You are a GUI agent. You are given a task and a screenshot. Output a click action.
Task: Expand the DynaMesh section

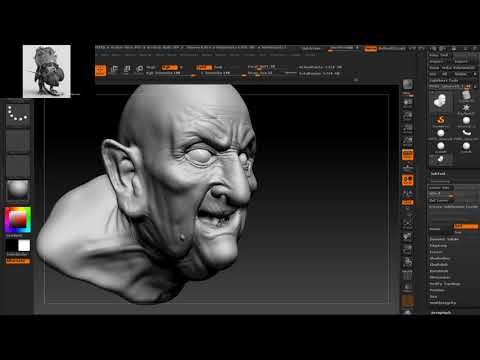coord(439,271)
